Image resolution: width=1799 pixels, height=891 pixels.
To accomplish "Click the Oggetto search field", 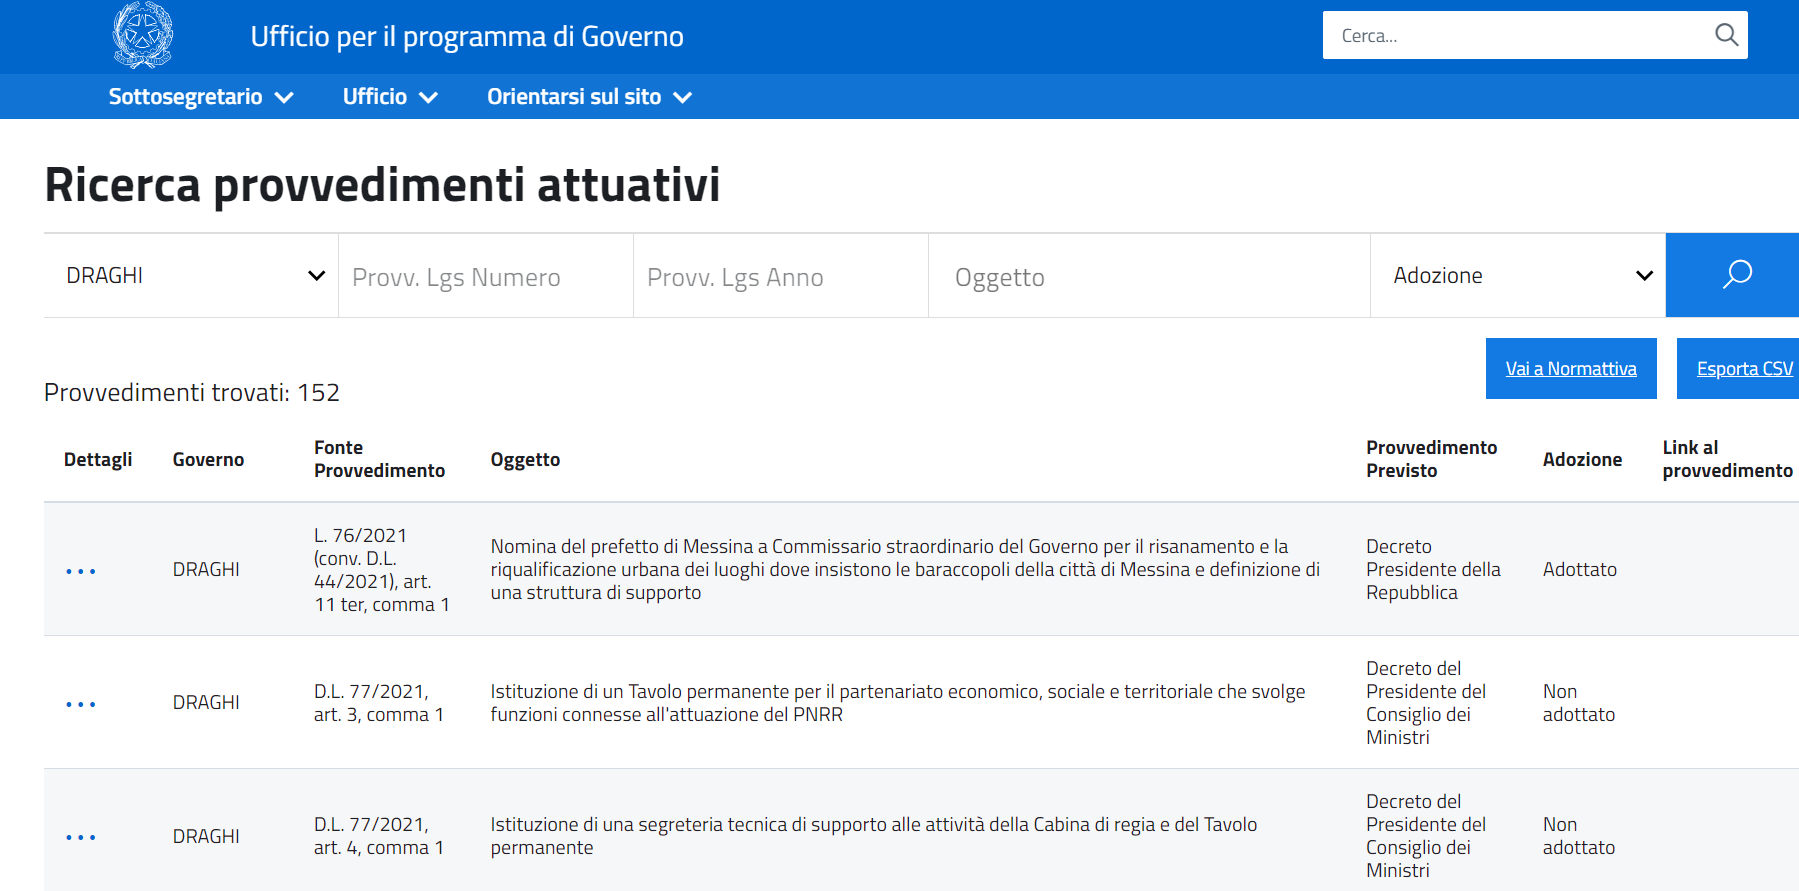I will coord(1149,277).
